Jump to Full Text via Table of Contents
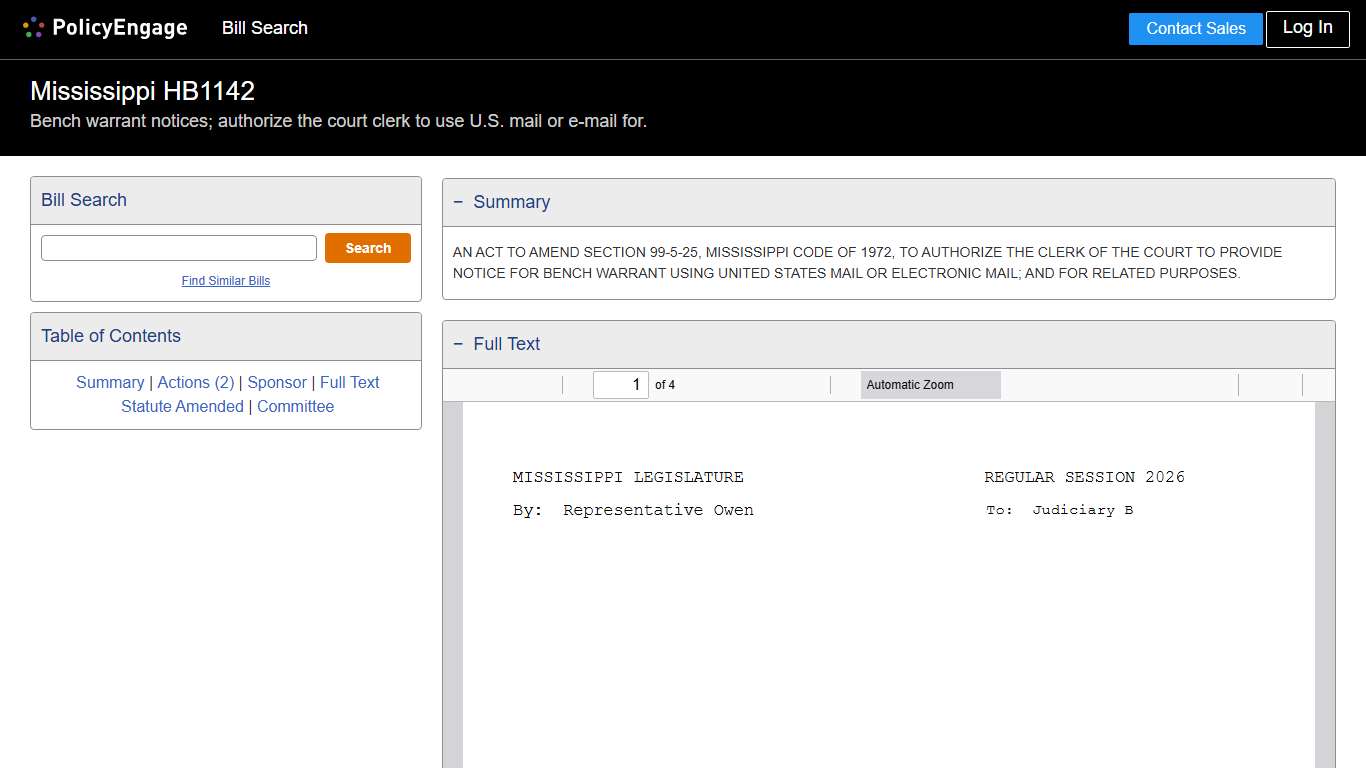Viewport: 1366px width, 768px height. tap(349, 382)
